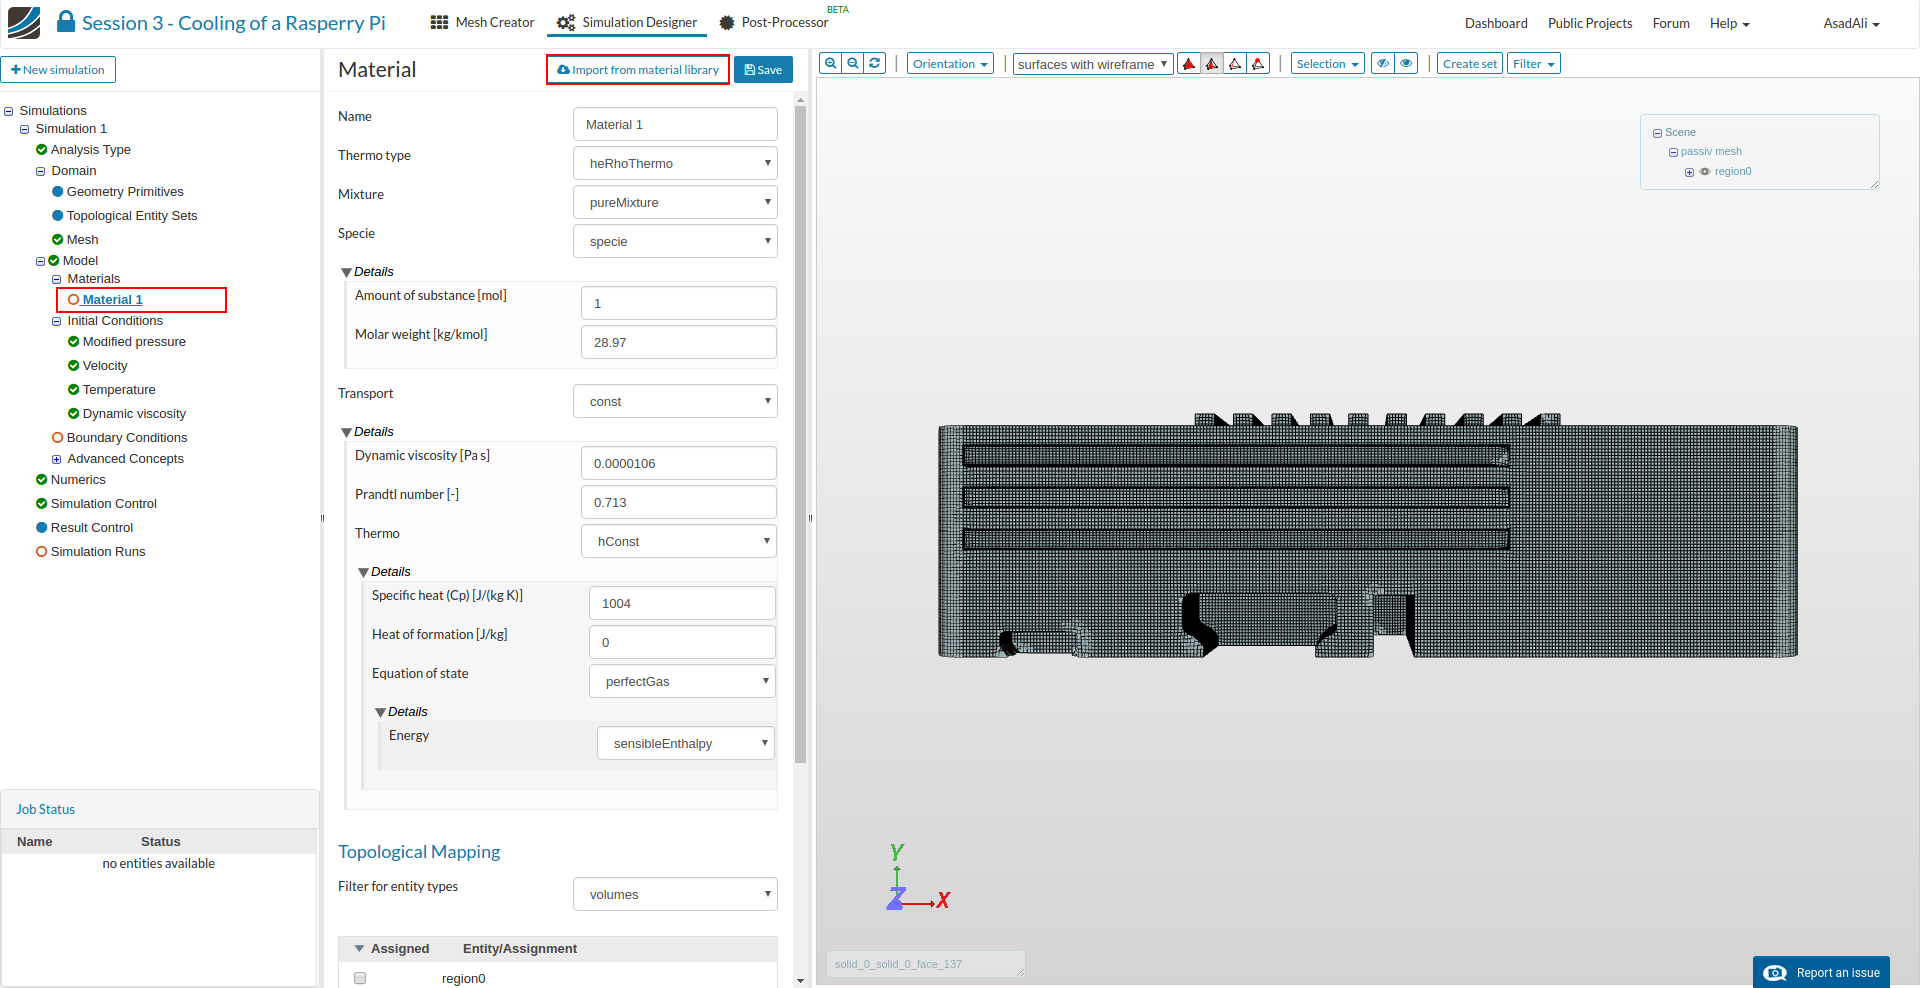Select the outlined wireframe pyramid pick-mode icon
Screen dimensions: 1920x988
tap(1235, 64)
